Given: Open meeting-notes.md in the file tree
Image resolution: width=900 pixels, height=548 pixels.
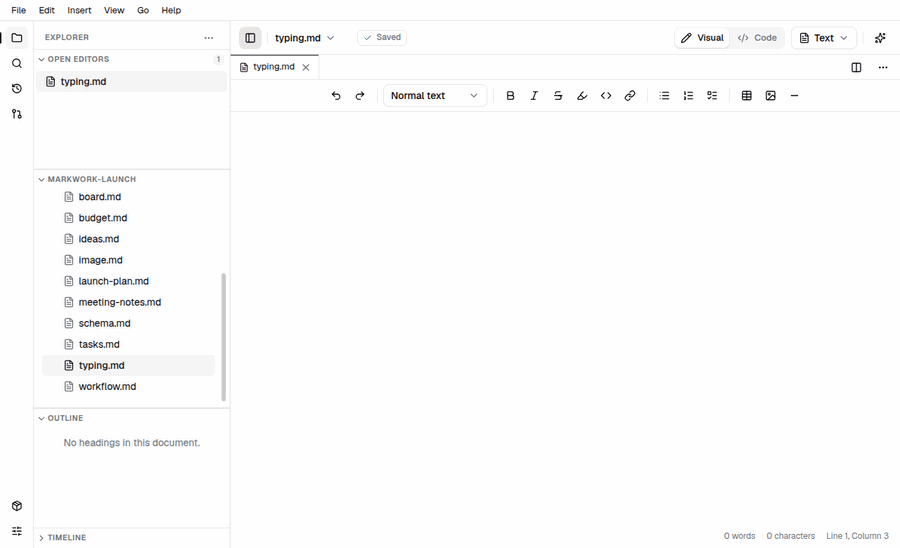Looking at the screenshot, I should (x=128, y=302).
